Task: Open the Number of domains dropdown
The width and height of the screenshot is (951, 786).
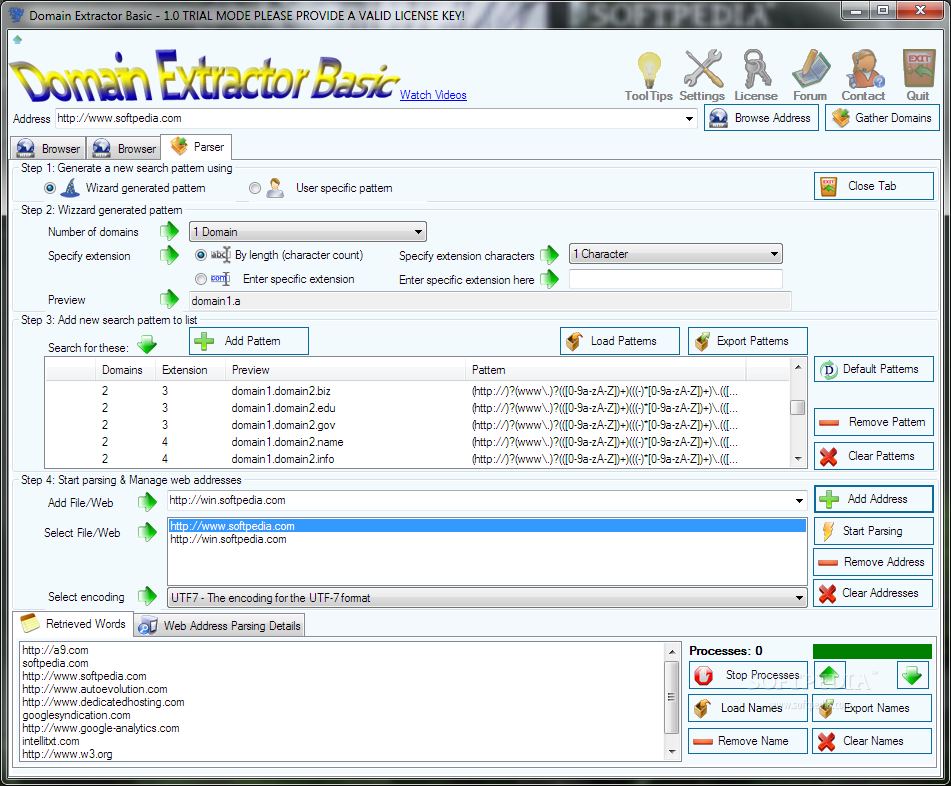Action: 307,232
